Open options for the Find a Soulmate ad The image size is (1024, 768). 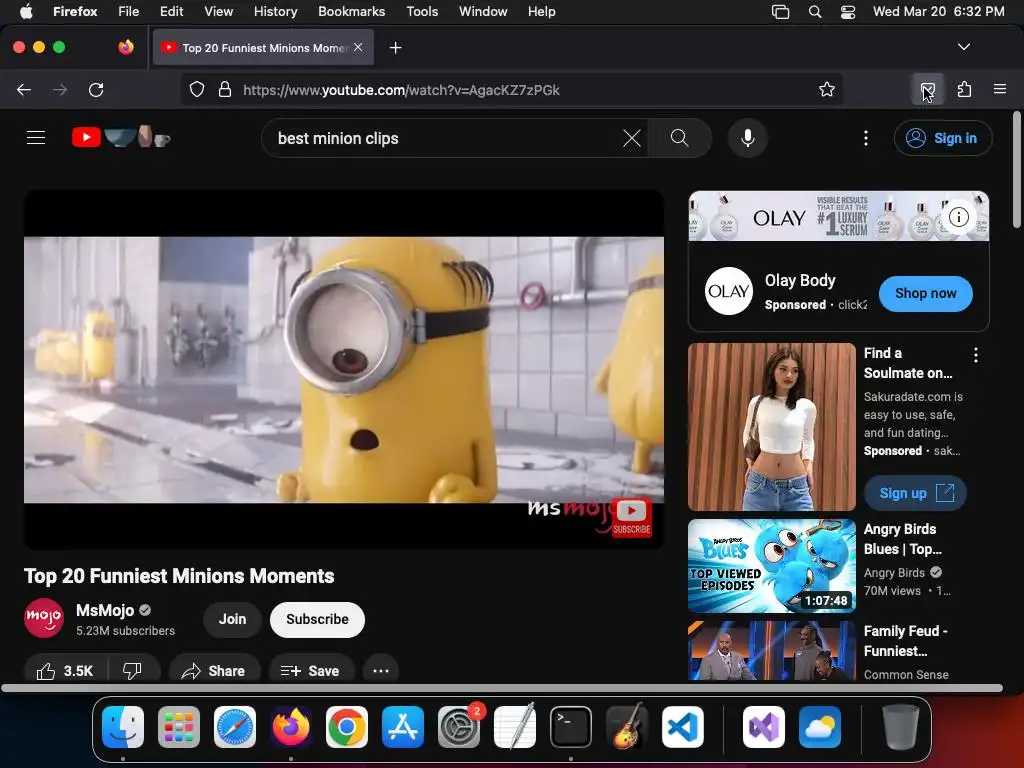pyautogui.click(x=975, y=355)
